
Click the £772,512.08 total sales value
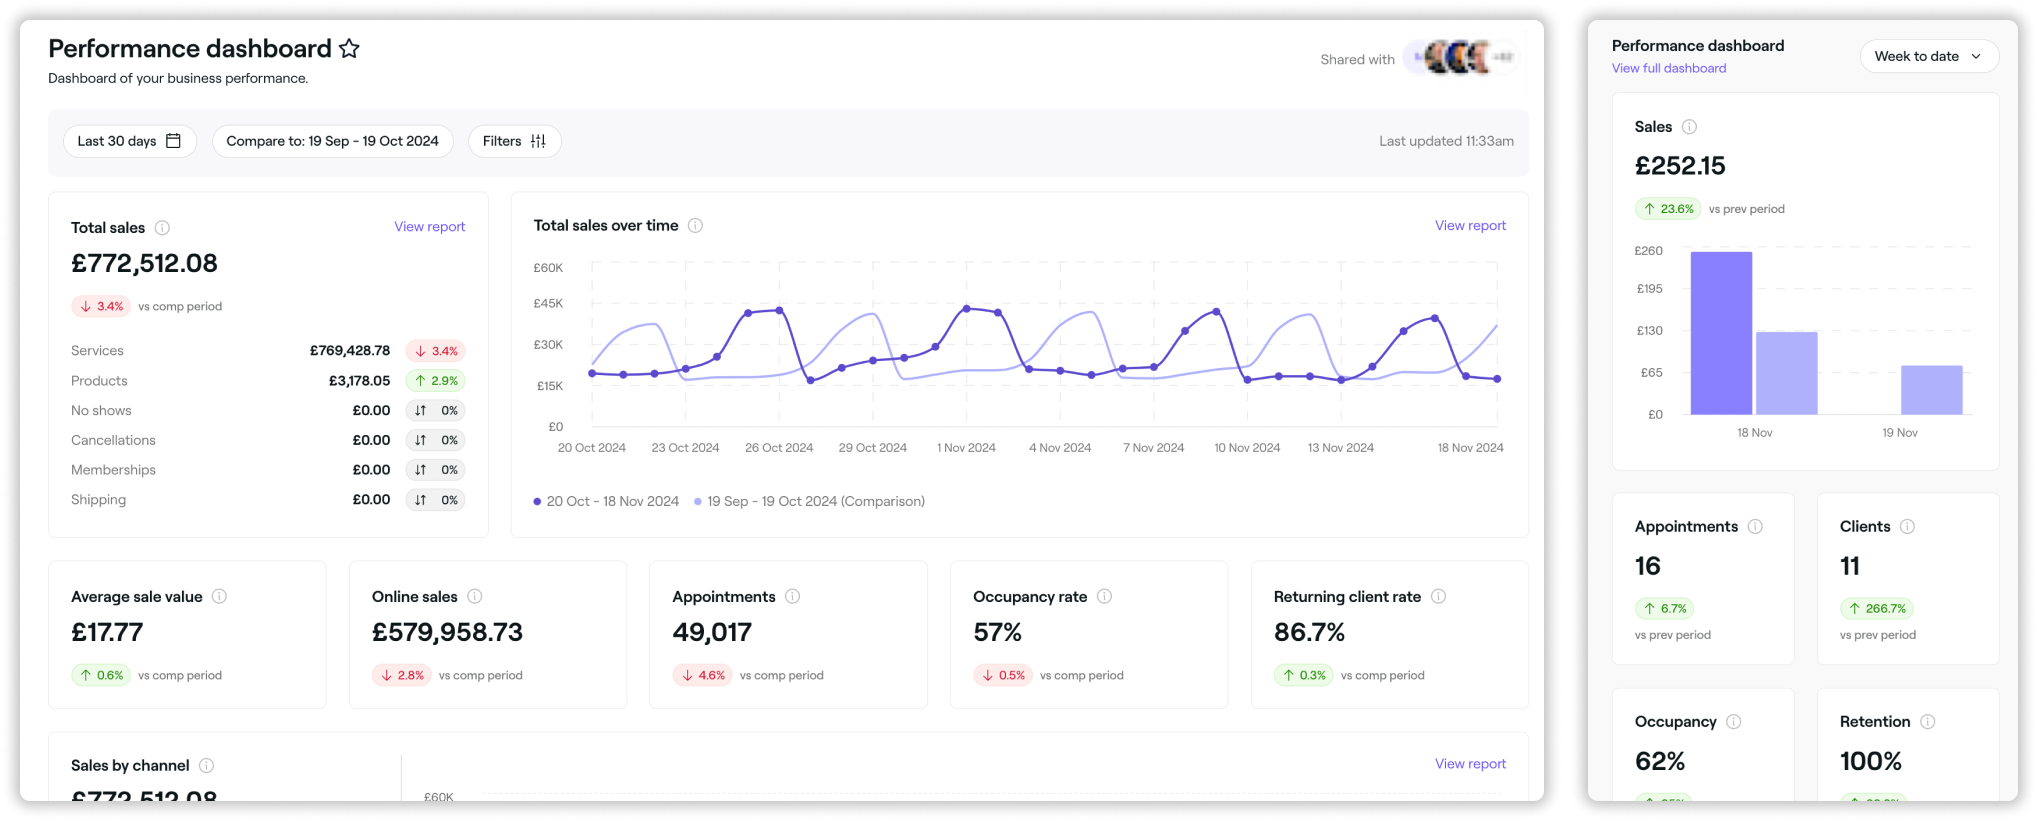(x=144, y=263)
